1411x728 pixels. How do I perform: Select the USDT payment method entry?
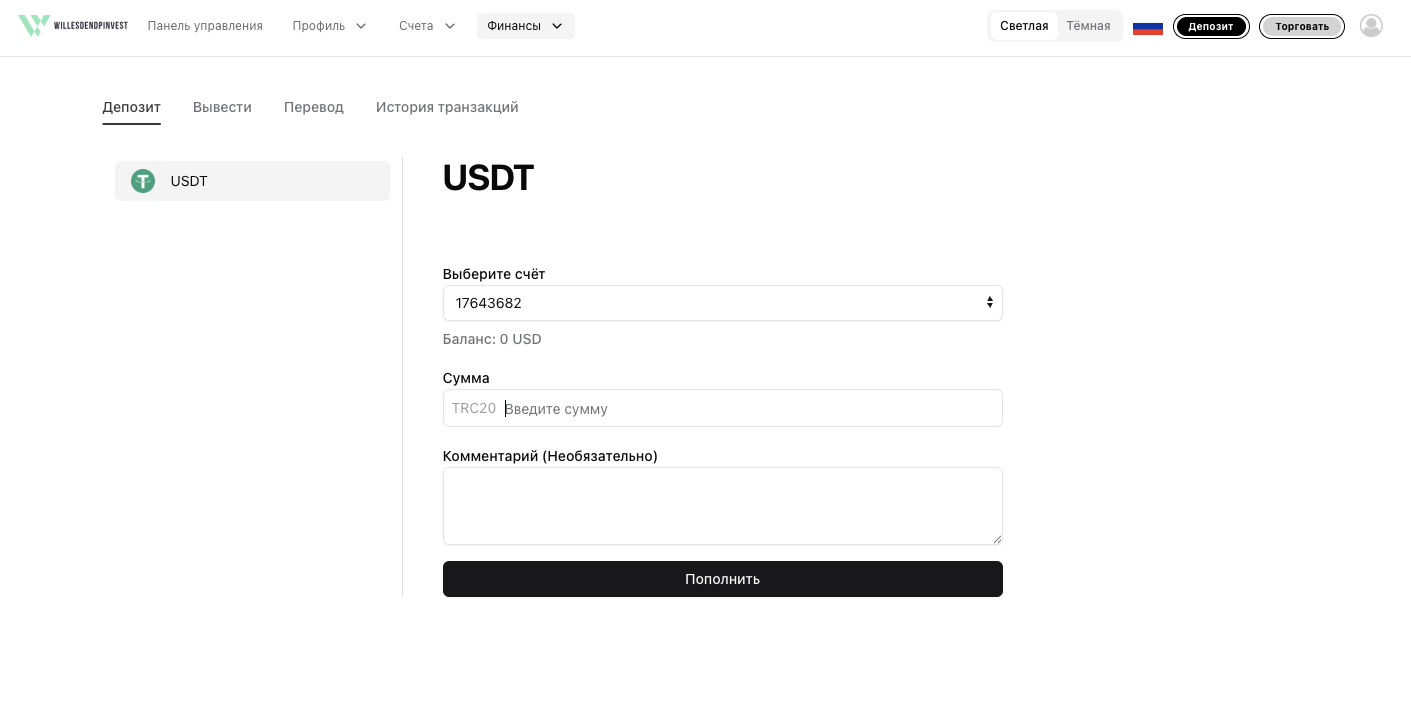[252, 181]
